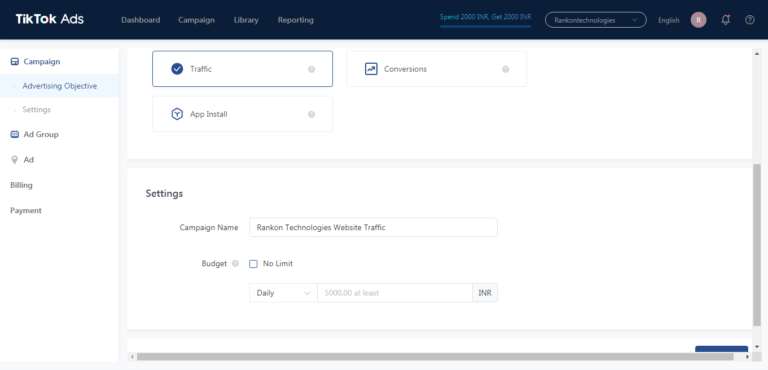768x370 pixels.
Task: Open the Daily budget type dropdown
Action: pyautogui.click(x=283, y=293)
